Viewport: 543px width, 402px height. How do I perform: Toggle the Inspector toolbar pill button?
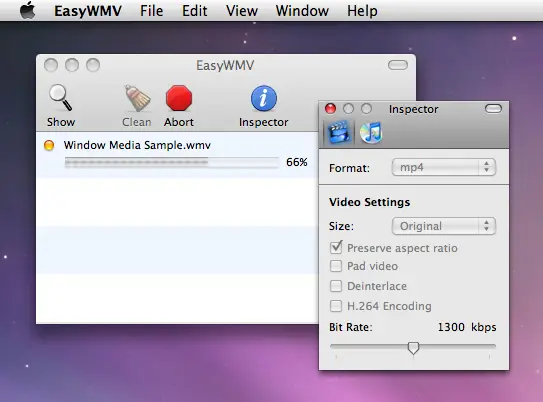tap(493, 109)
